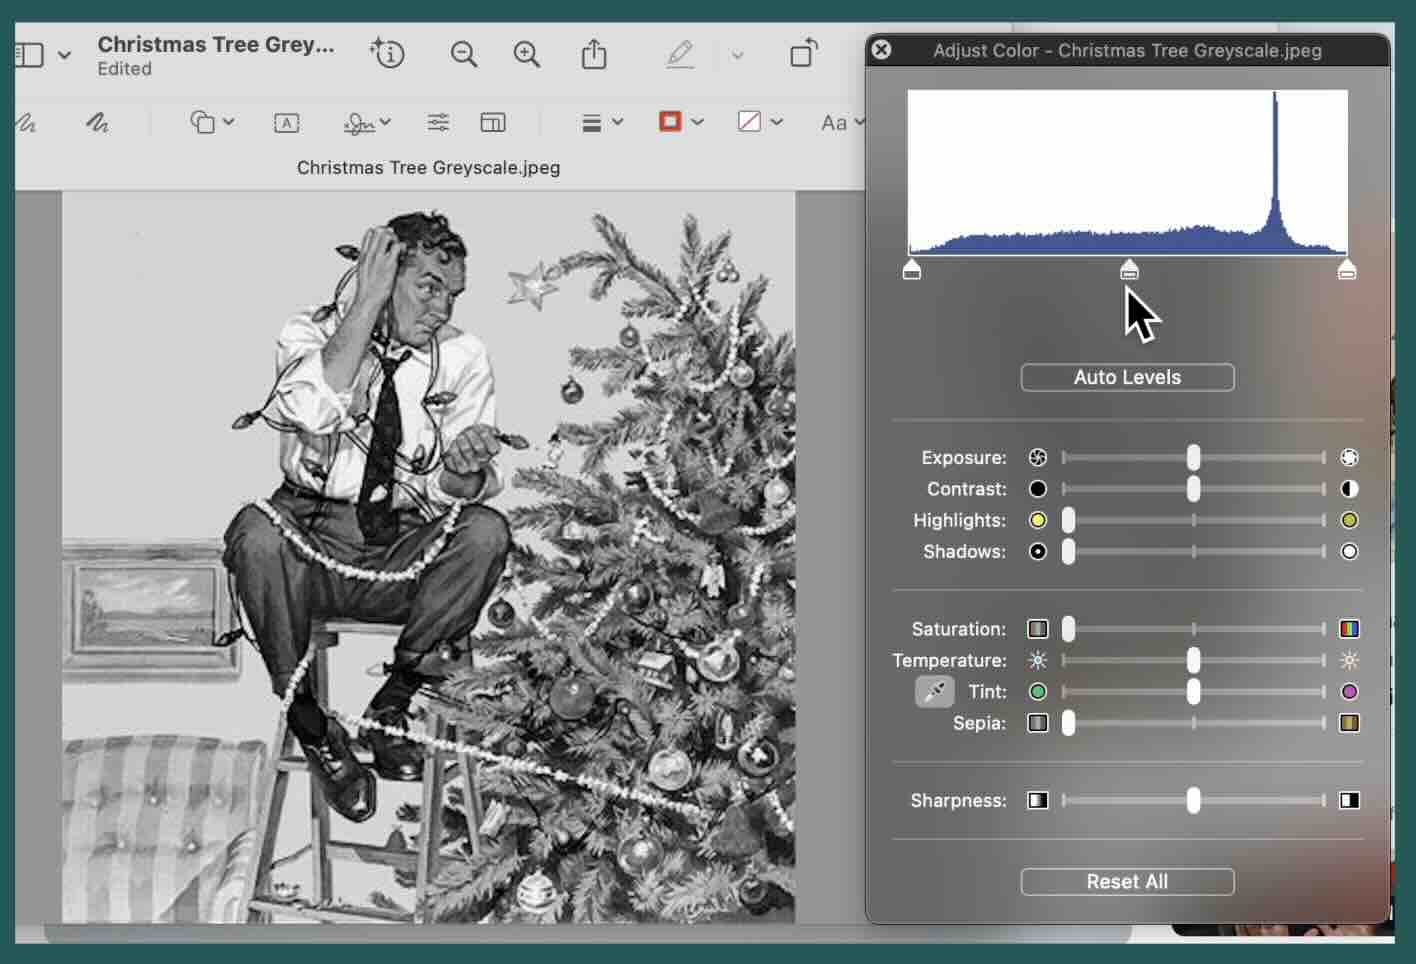Screen dimensions: 1416x964
Task: Click the Zoom out magnifier icon
Action: coord(462,54)
